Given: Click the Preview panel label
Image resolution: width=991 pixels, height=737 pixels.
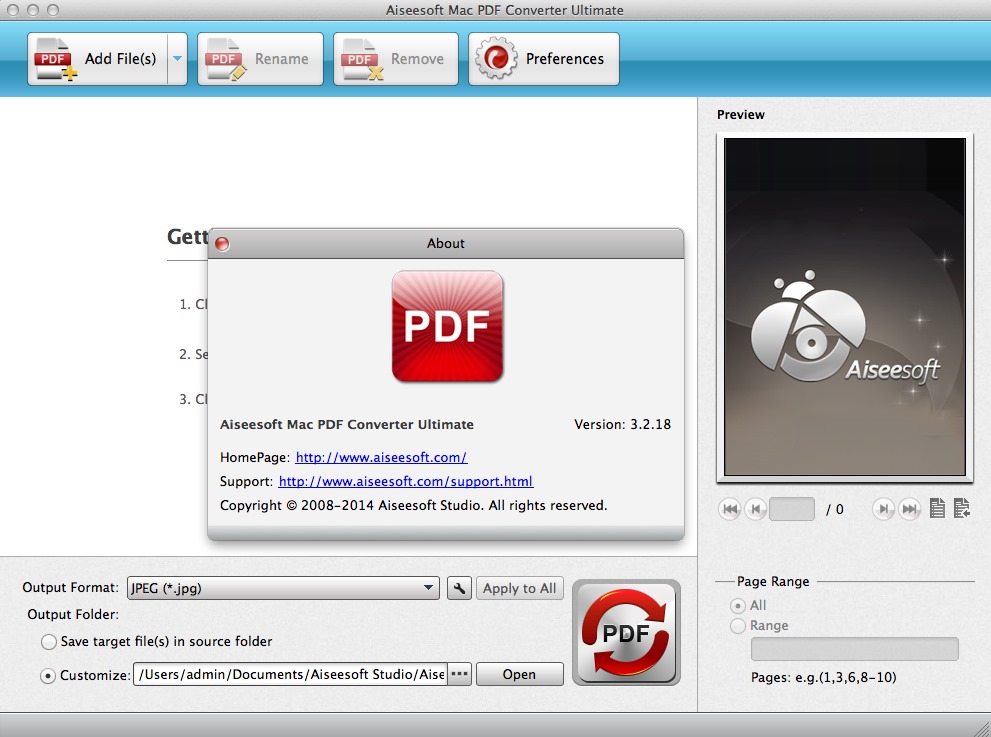Looking at the screenshot, I should (x=741, y=114).
